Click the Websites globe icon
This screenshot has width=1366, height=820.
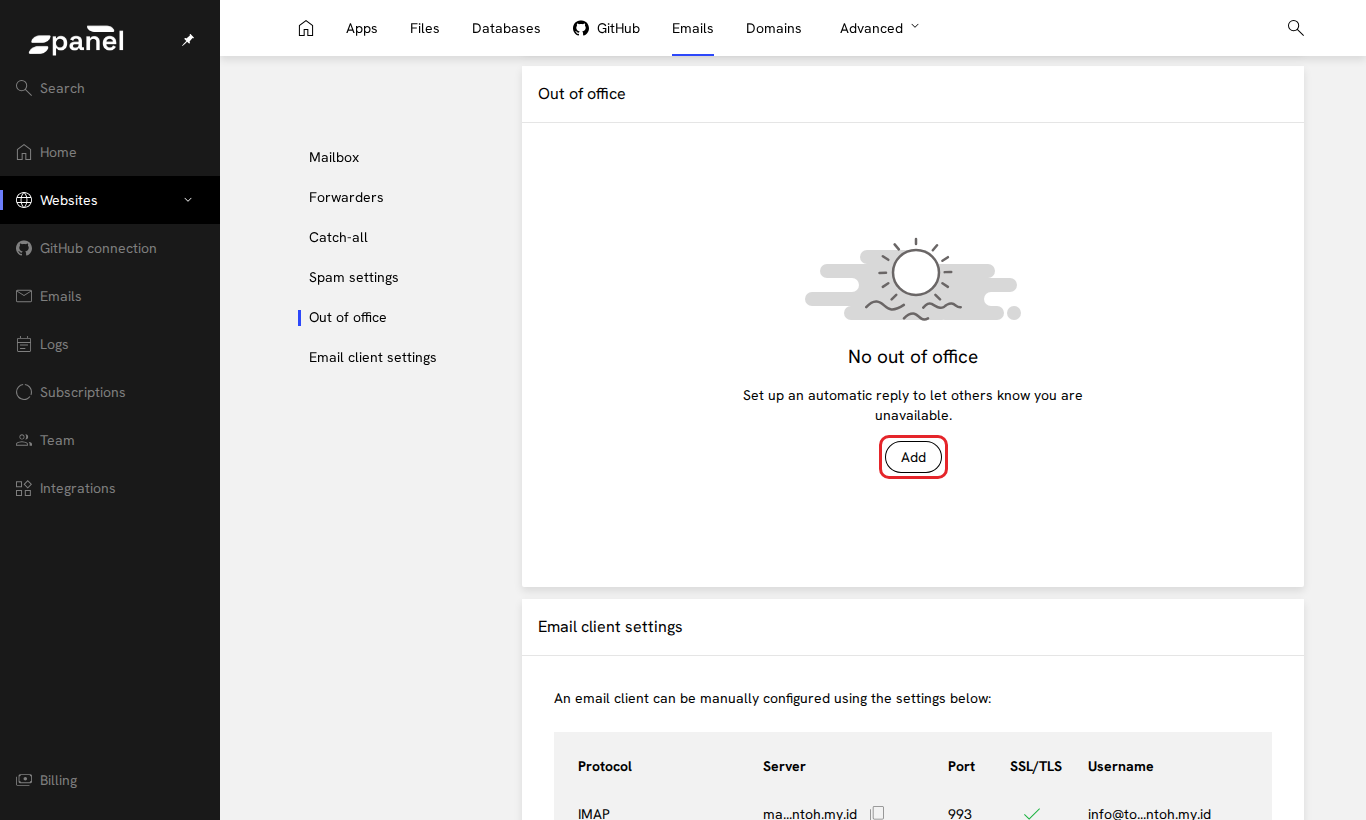[24, 200]
